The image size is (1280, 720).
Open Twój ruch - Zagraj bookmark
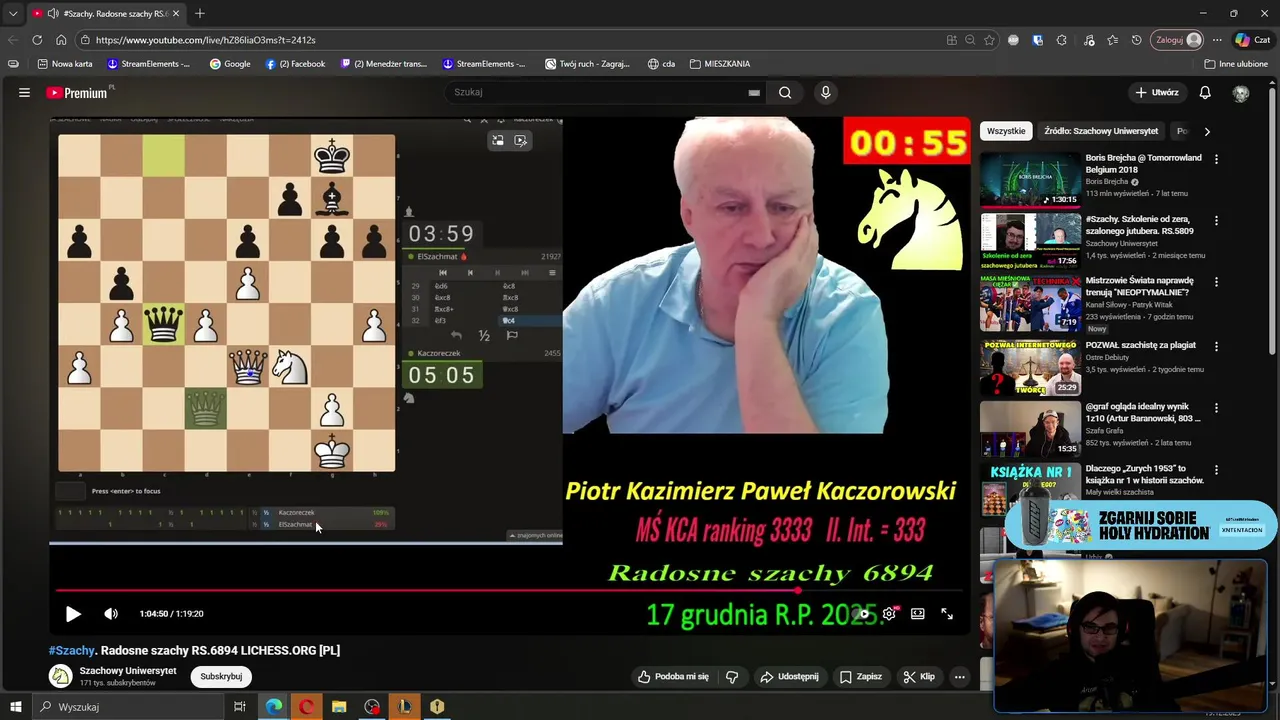587,64
